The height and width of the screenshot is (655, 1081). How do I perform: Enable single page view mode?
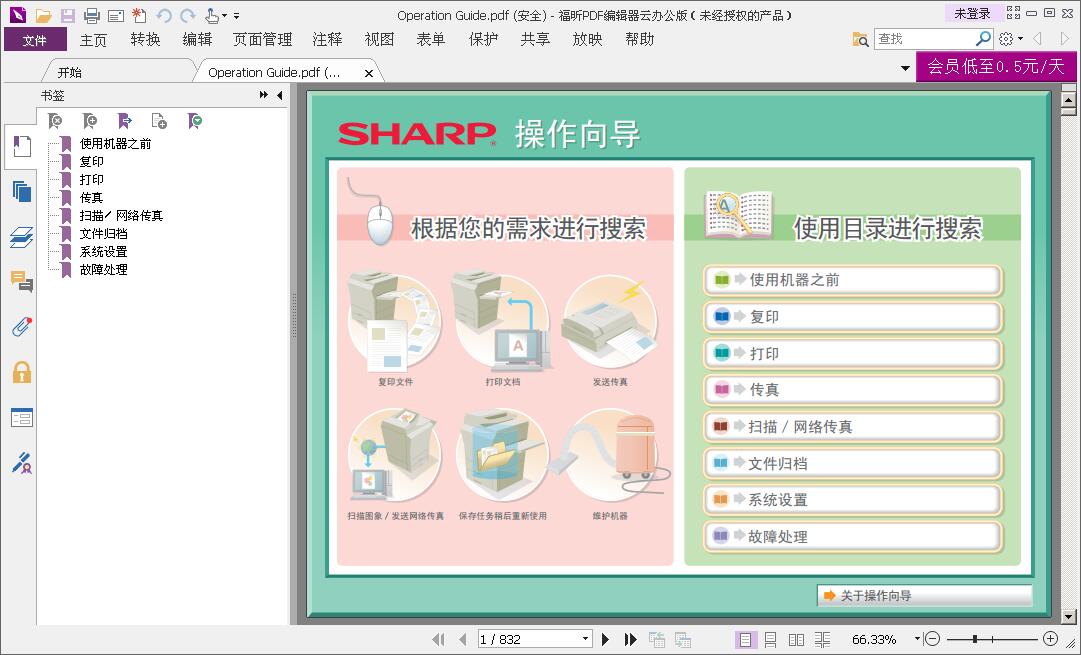[x=745, y=640]
